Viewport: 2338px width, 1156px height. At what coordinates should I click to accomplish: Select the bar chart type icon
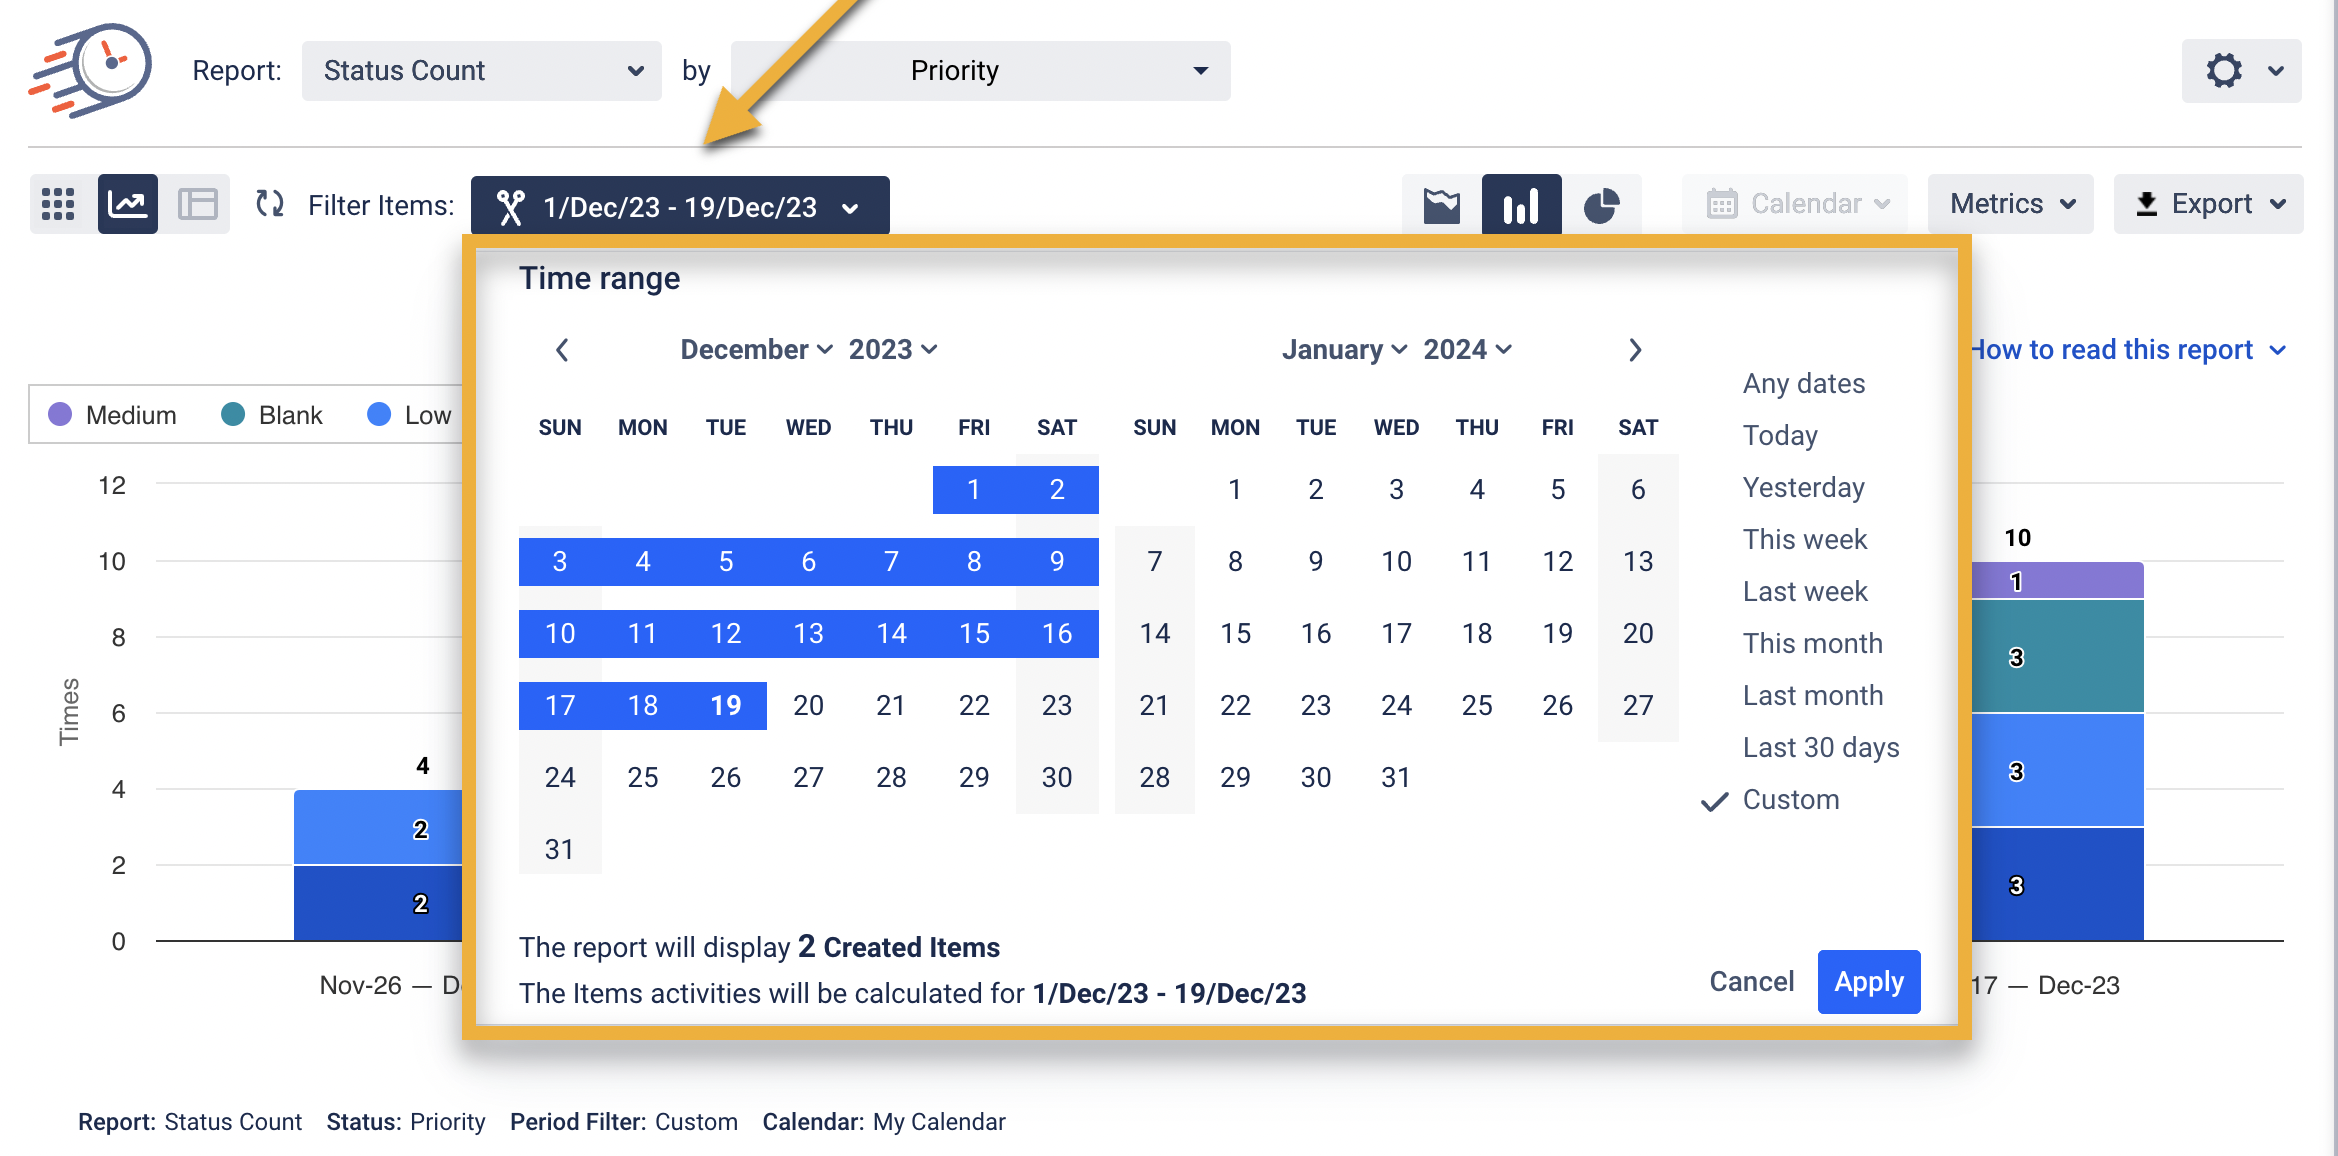[1521, 205]
